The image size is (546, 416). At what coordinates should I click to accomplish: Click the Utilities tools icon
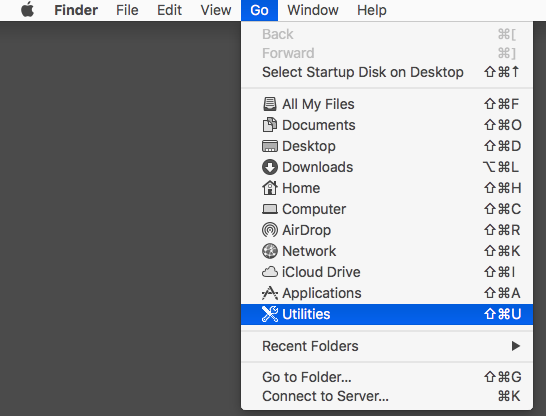270,314
